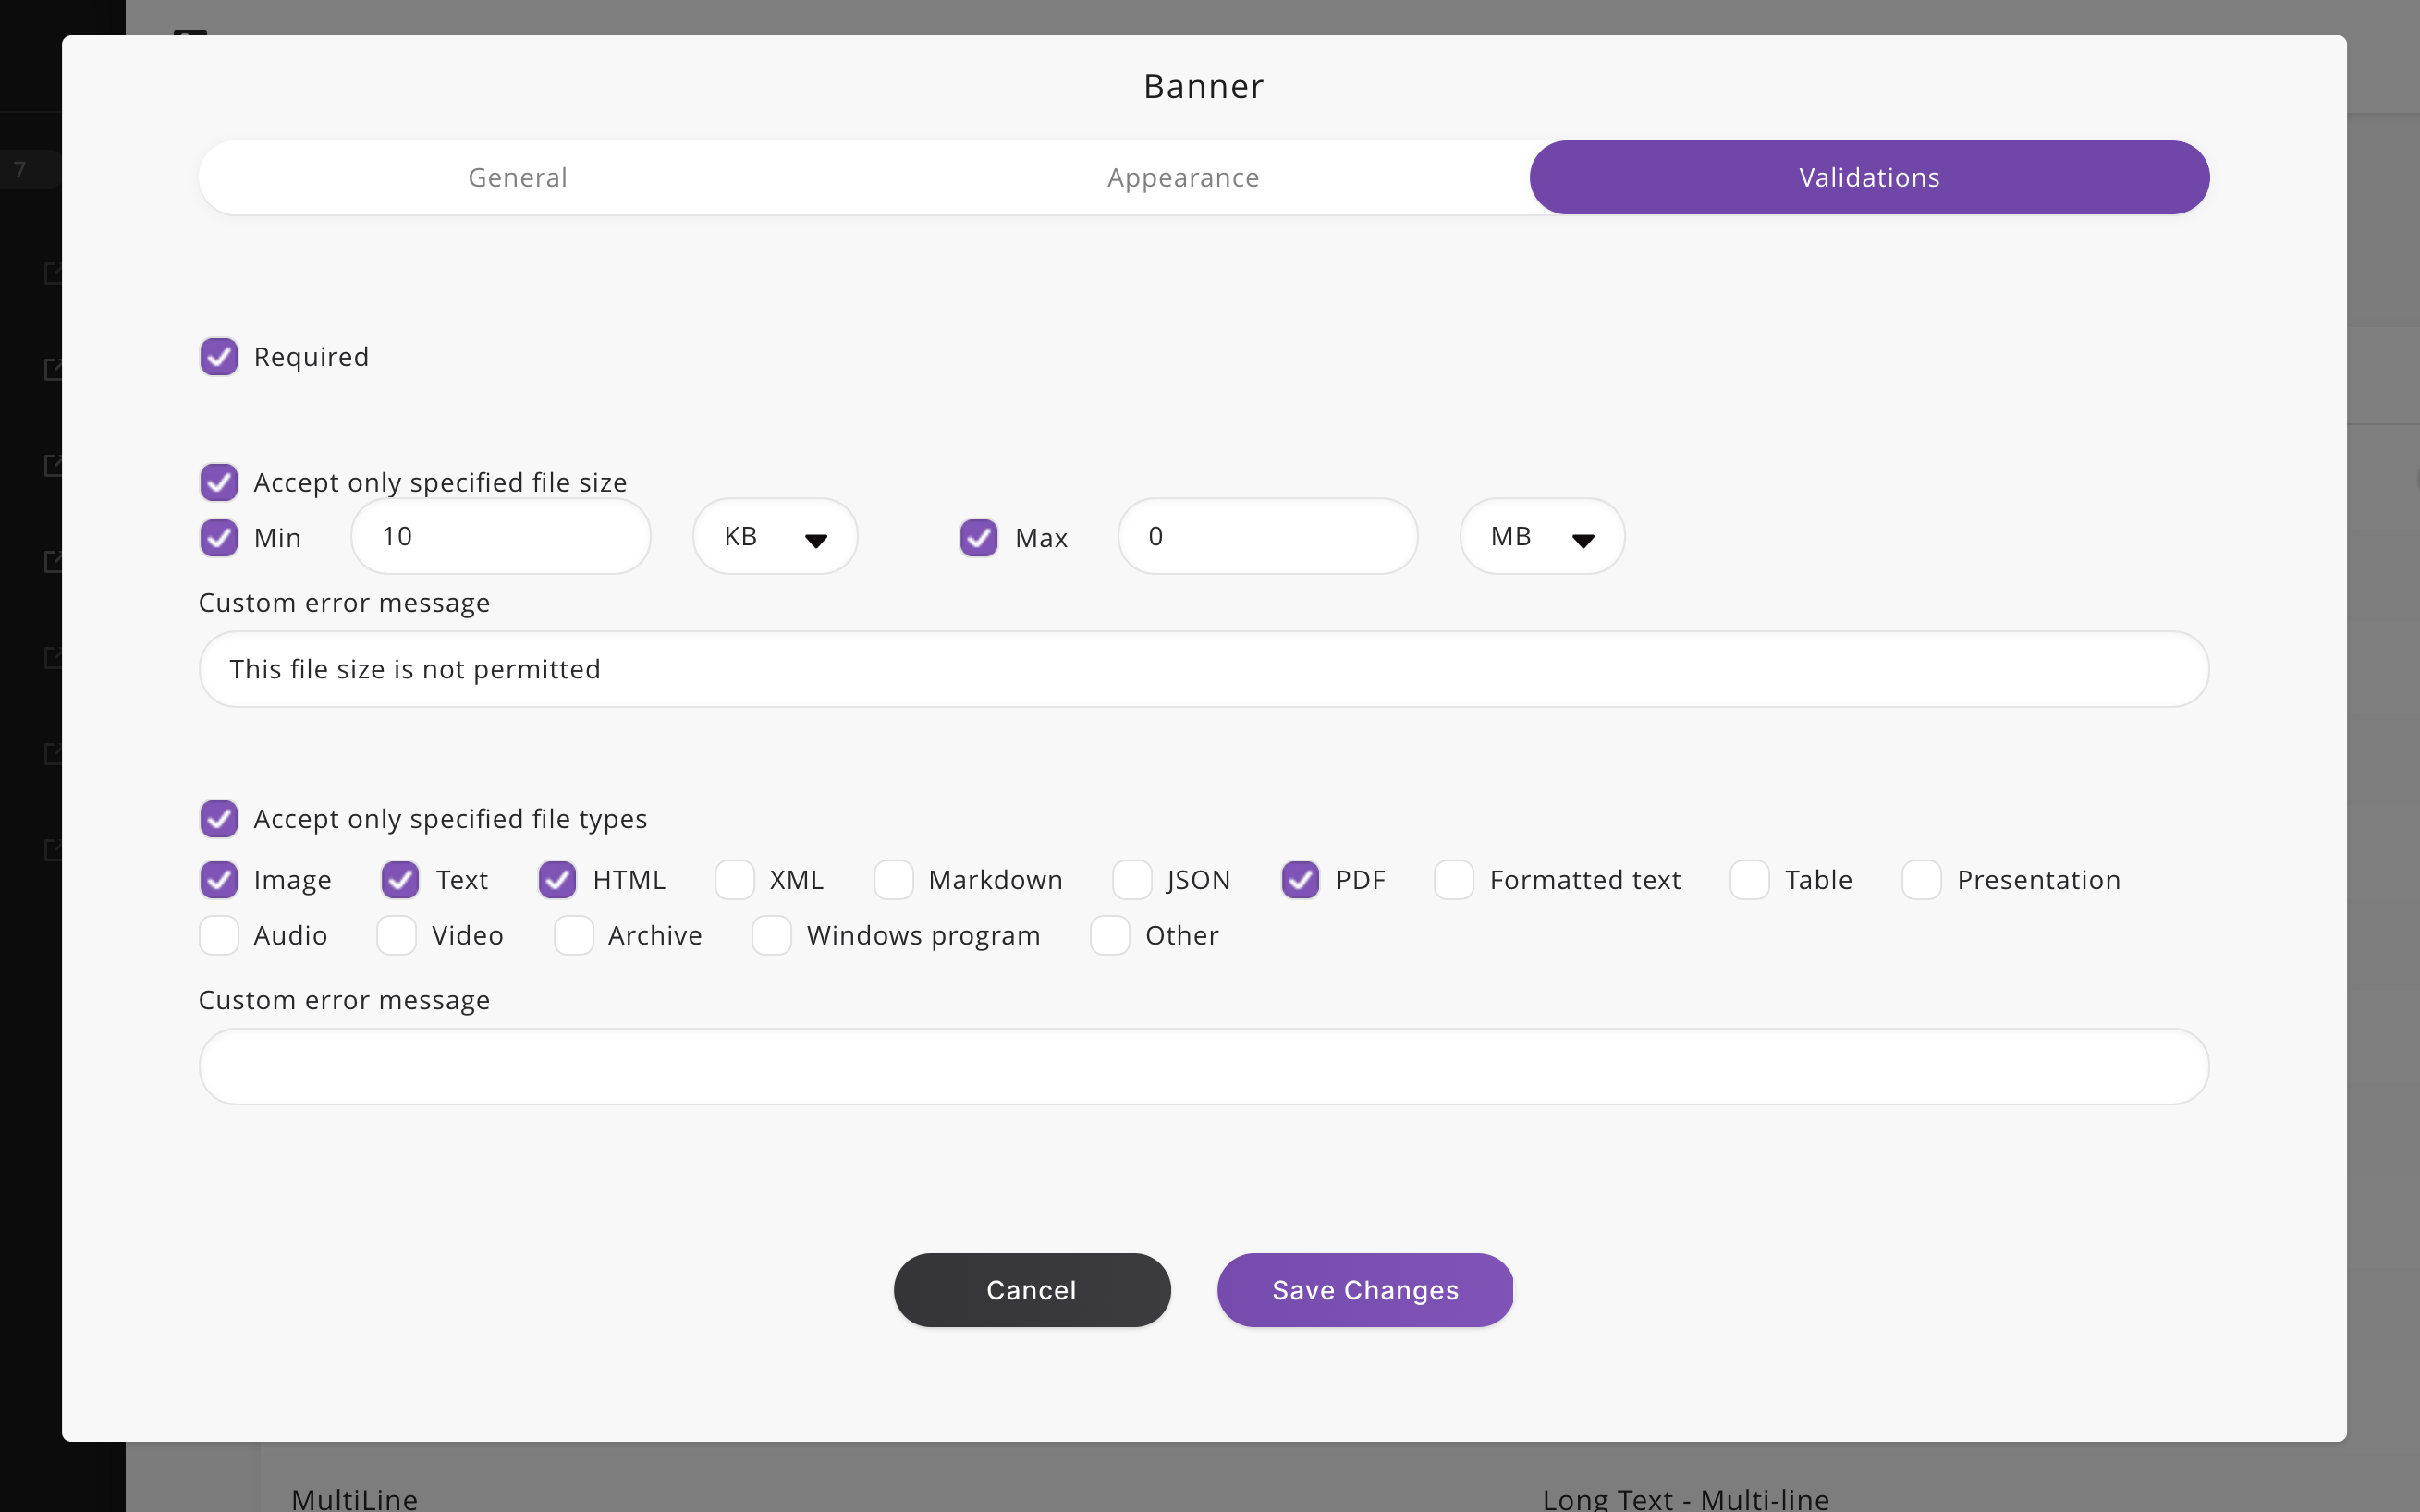Toggle the Required checkbox on
The image size is (2420, 1512).
(x=218, y=355)
